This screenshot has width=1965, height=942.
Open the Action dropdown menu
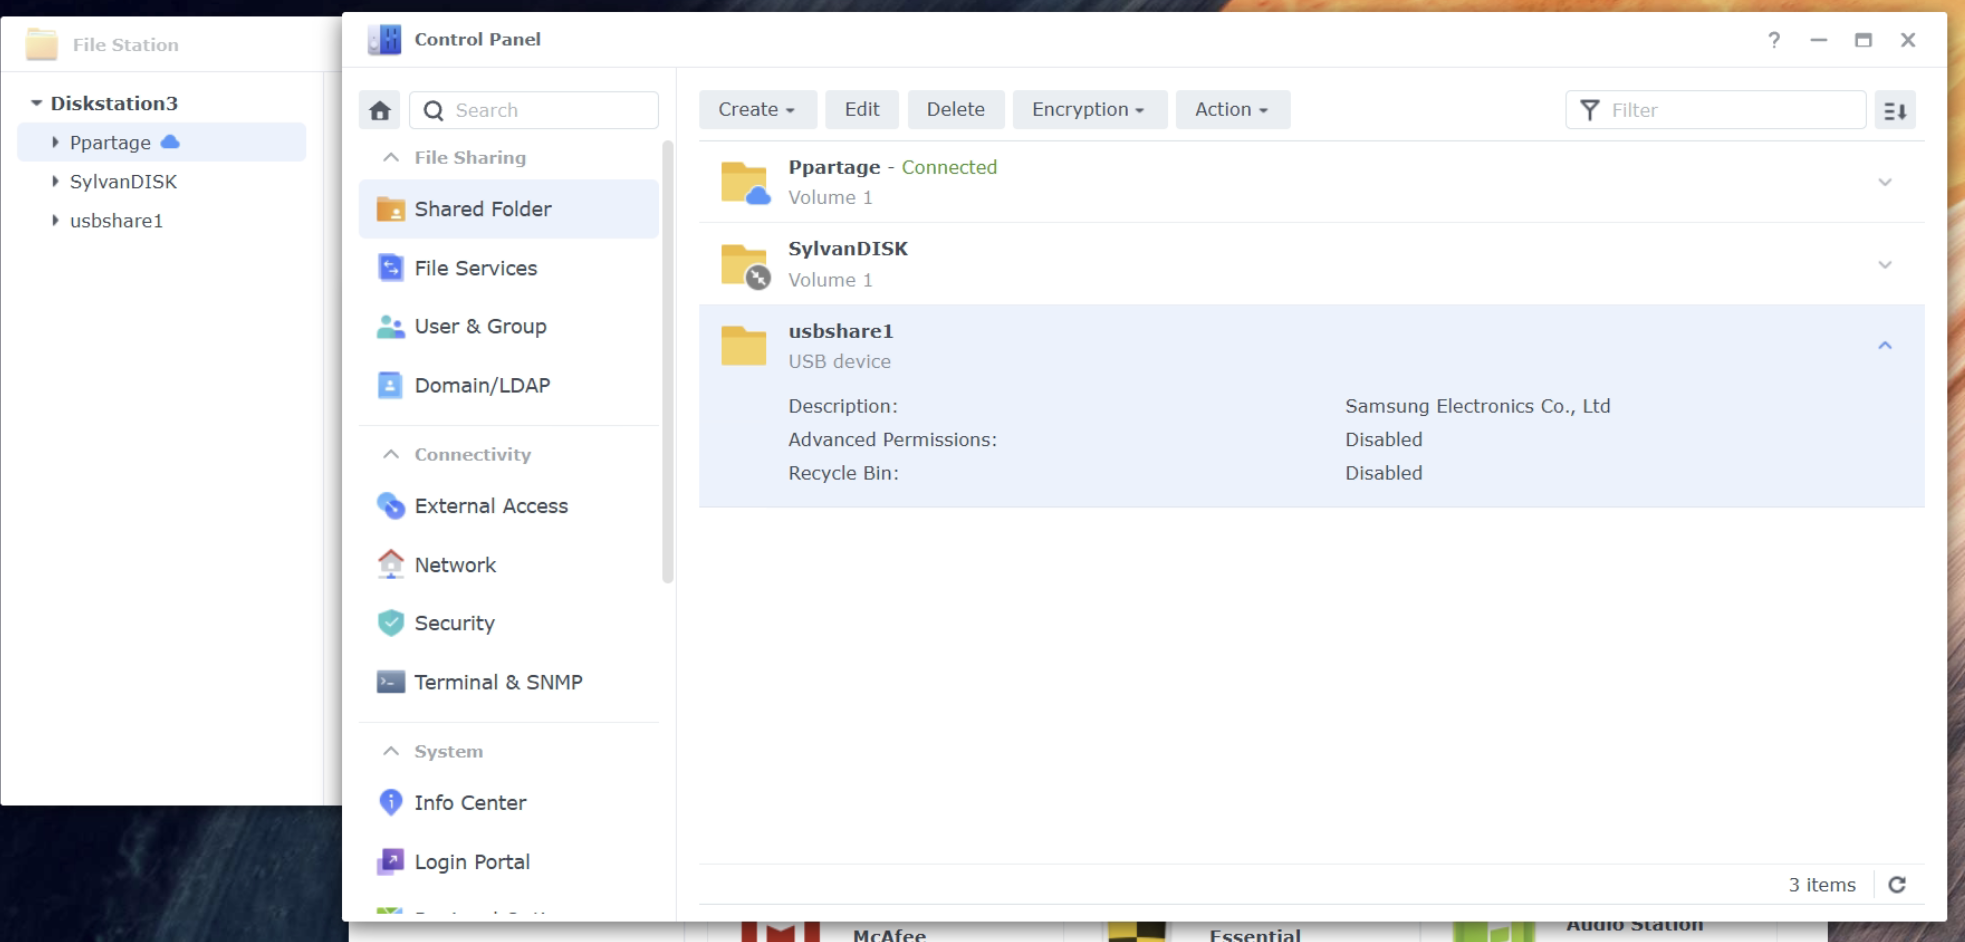click(x=1231, y=110)
